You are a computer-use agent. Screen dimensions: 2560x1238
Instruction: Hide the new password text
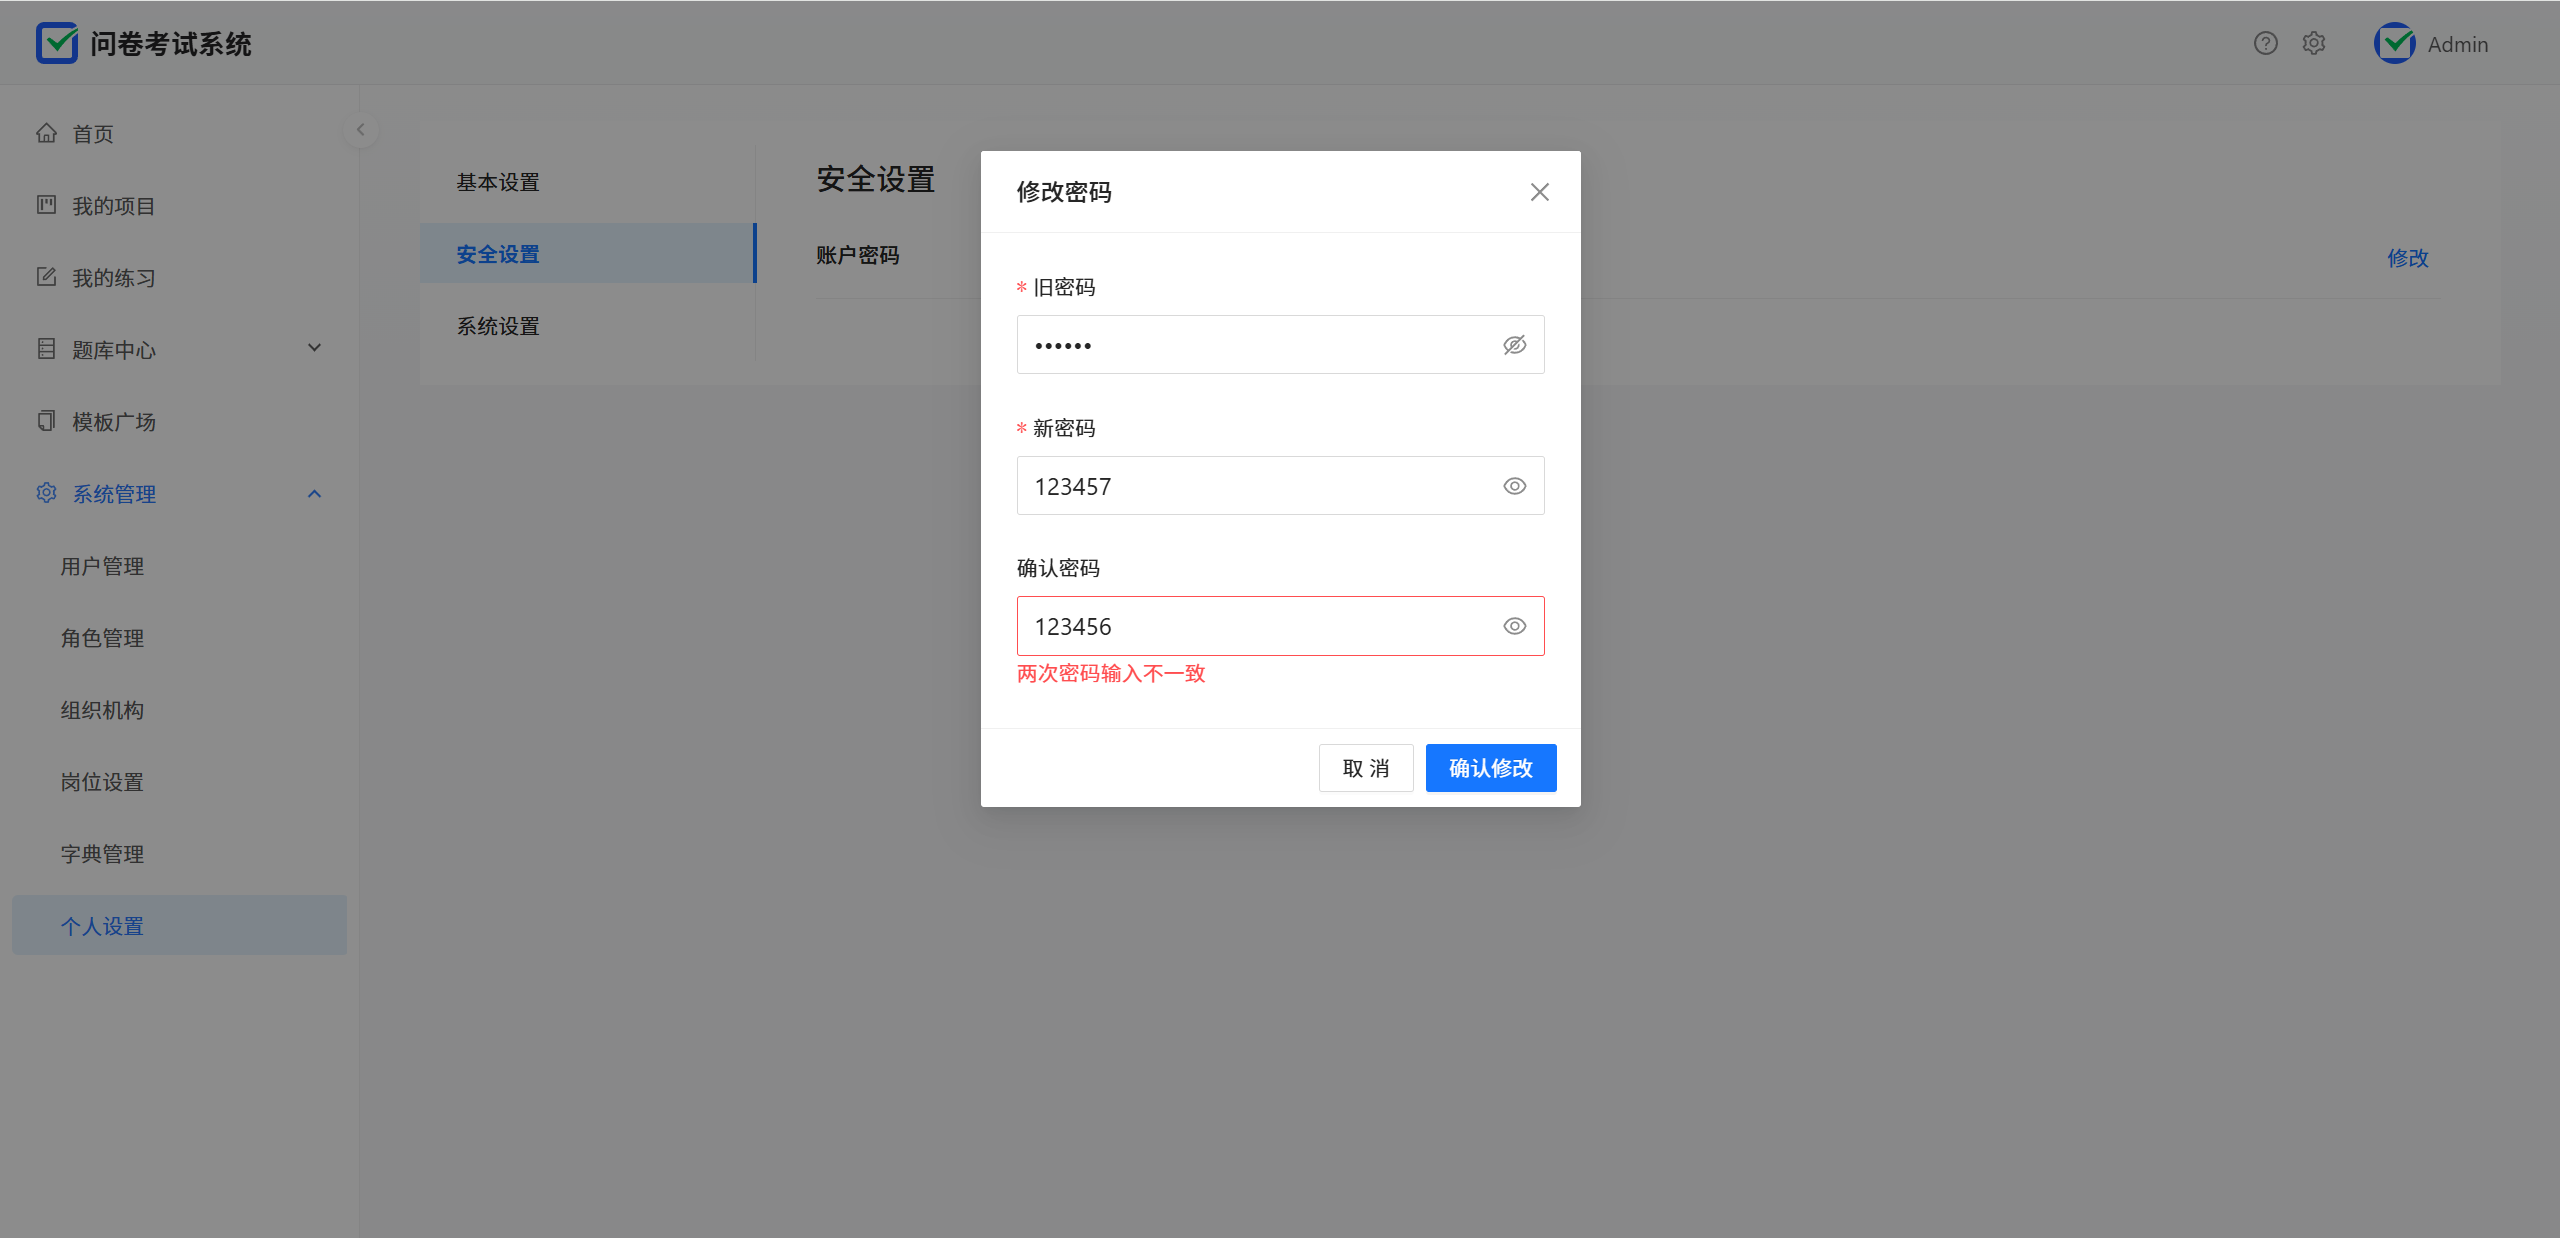coord(1515,486)
